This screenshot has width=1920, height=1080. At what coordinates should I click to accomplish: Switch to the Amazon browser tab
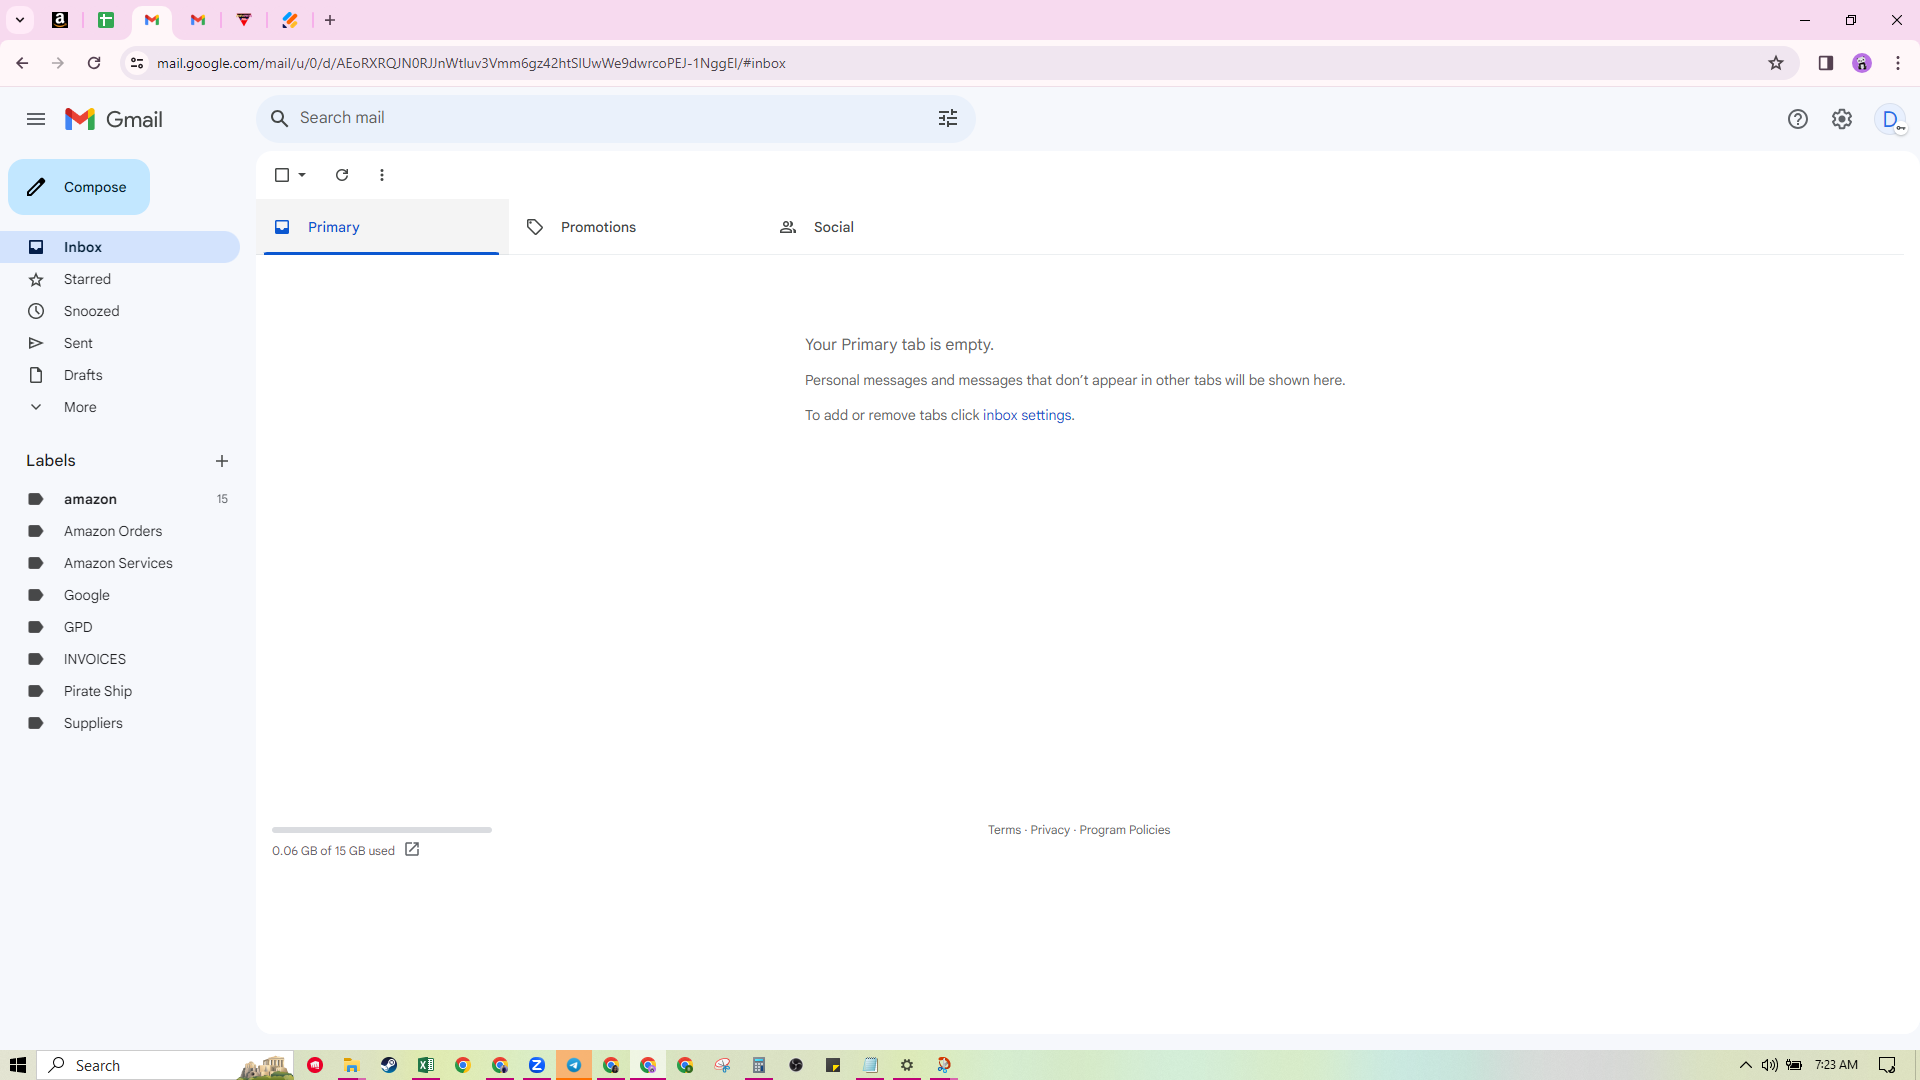(60, 20)
